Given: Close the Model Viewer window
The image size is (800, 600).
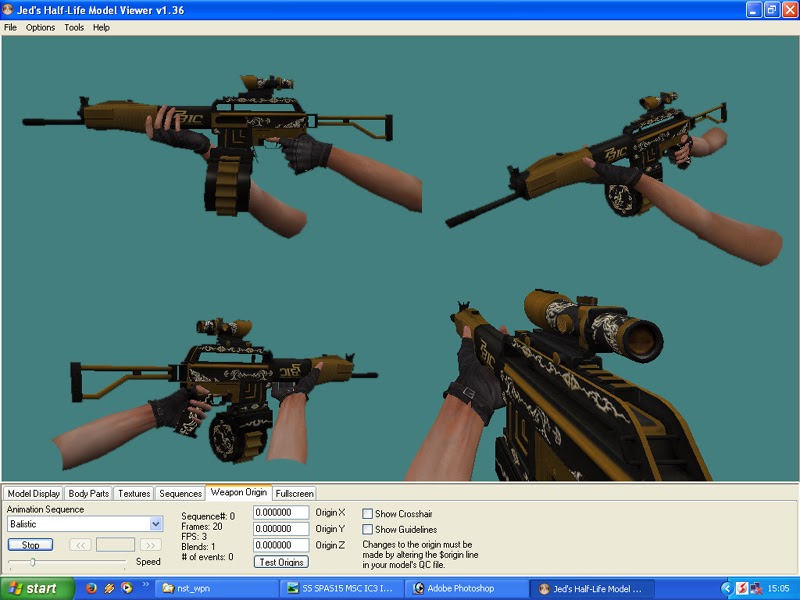Looking at the screenshot, I should (789, 10).
